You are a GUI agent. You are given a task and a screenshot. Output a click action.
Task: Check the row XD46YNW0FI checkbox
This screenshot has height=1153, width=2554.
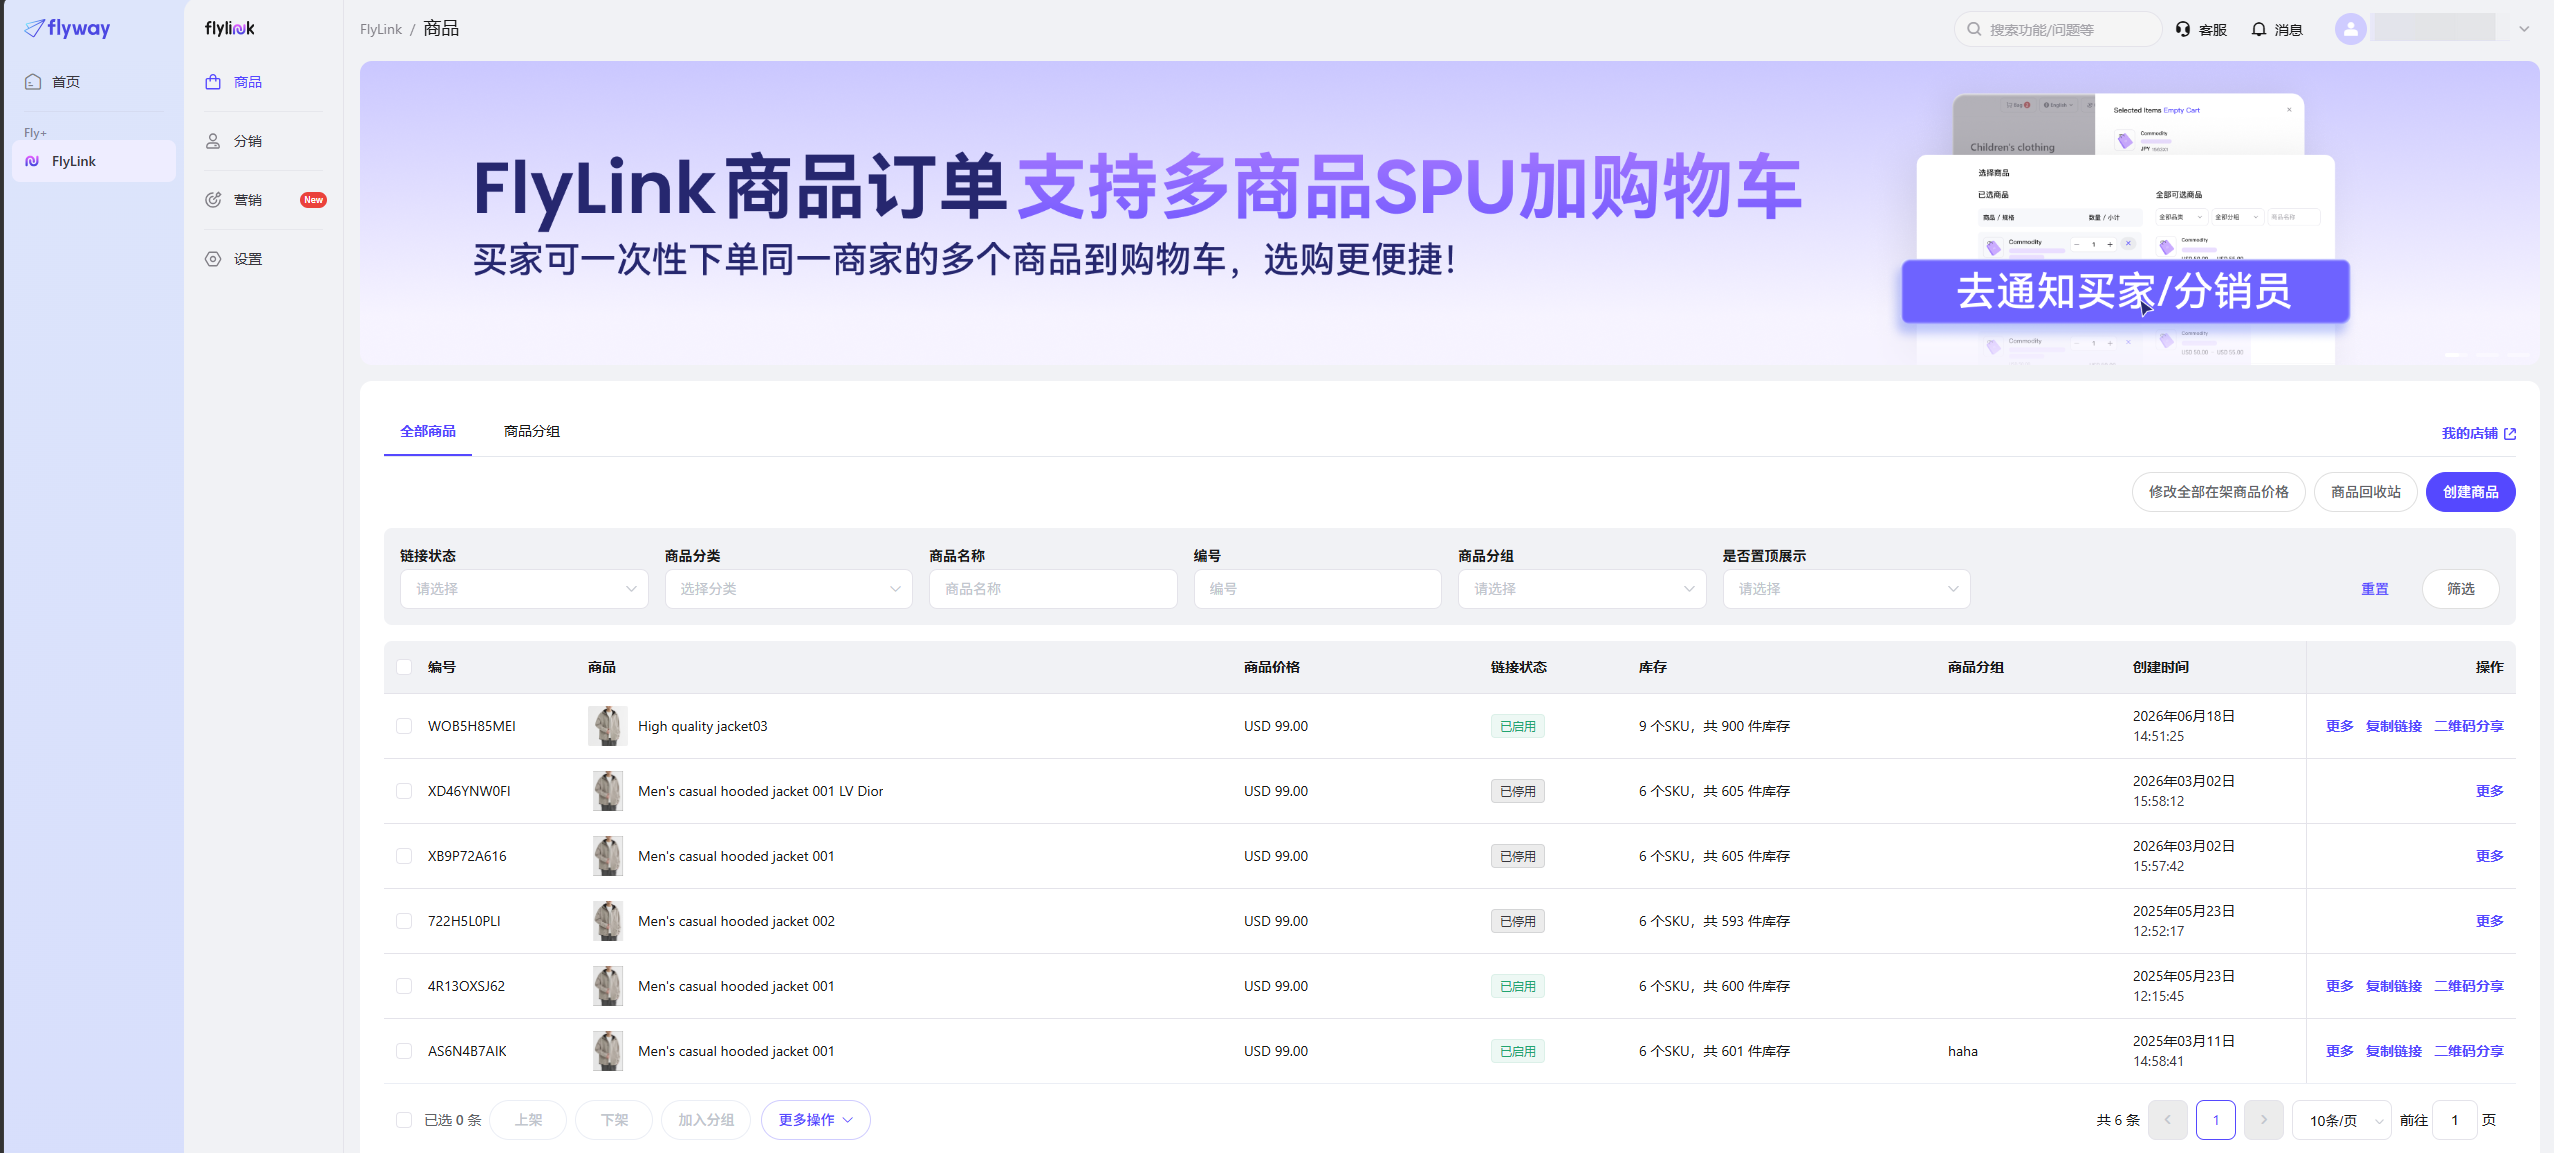[x=404, y=791]
